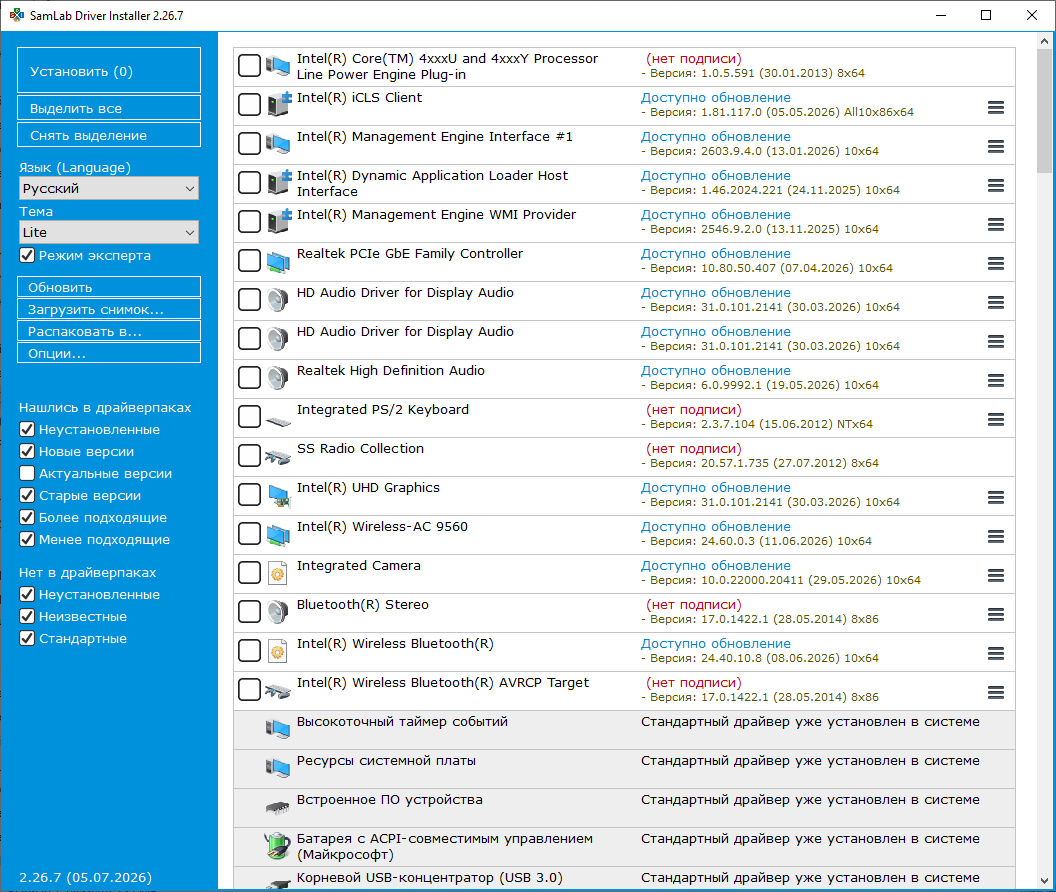Select the checkbox for Intel(R) Management Engine Interface #1

(x=249, y=144)
